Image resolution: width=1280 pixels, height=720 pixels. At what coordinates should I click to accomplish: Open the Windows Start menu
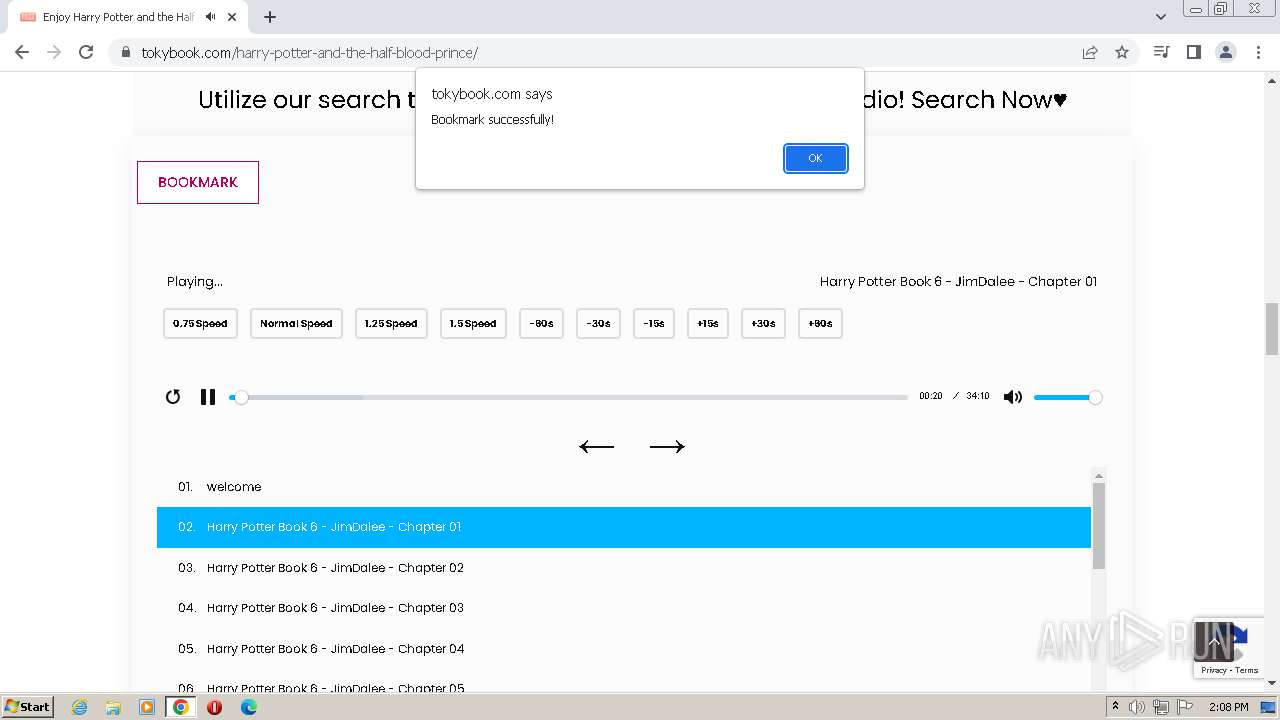point(27,706)
